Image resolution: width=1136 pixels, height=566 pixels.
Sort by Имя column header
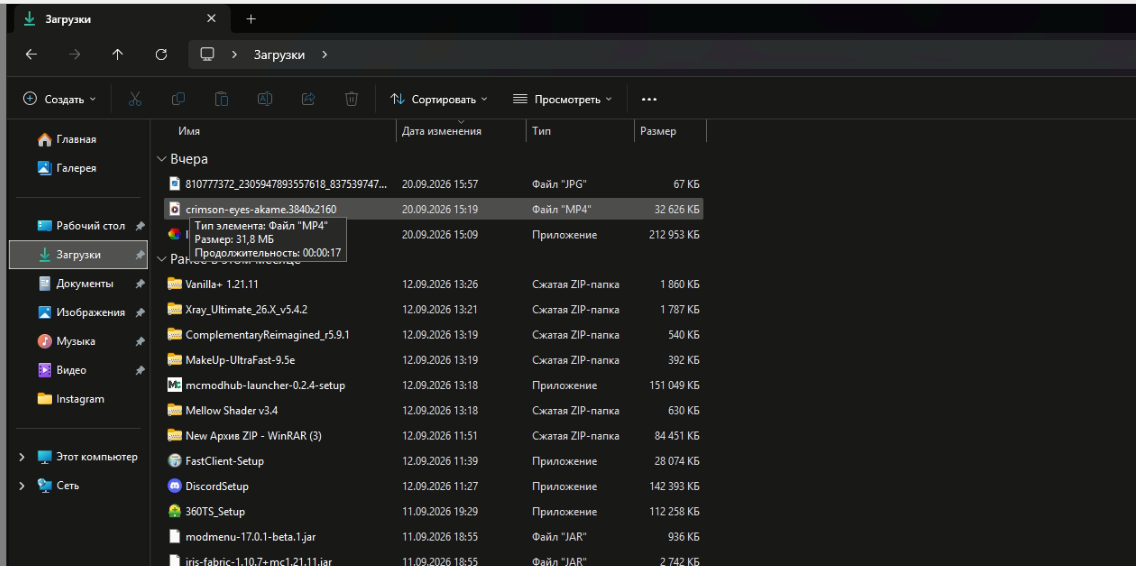(189, 131)
